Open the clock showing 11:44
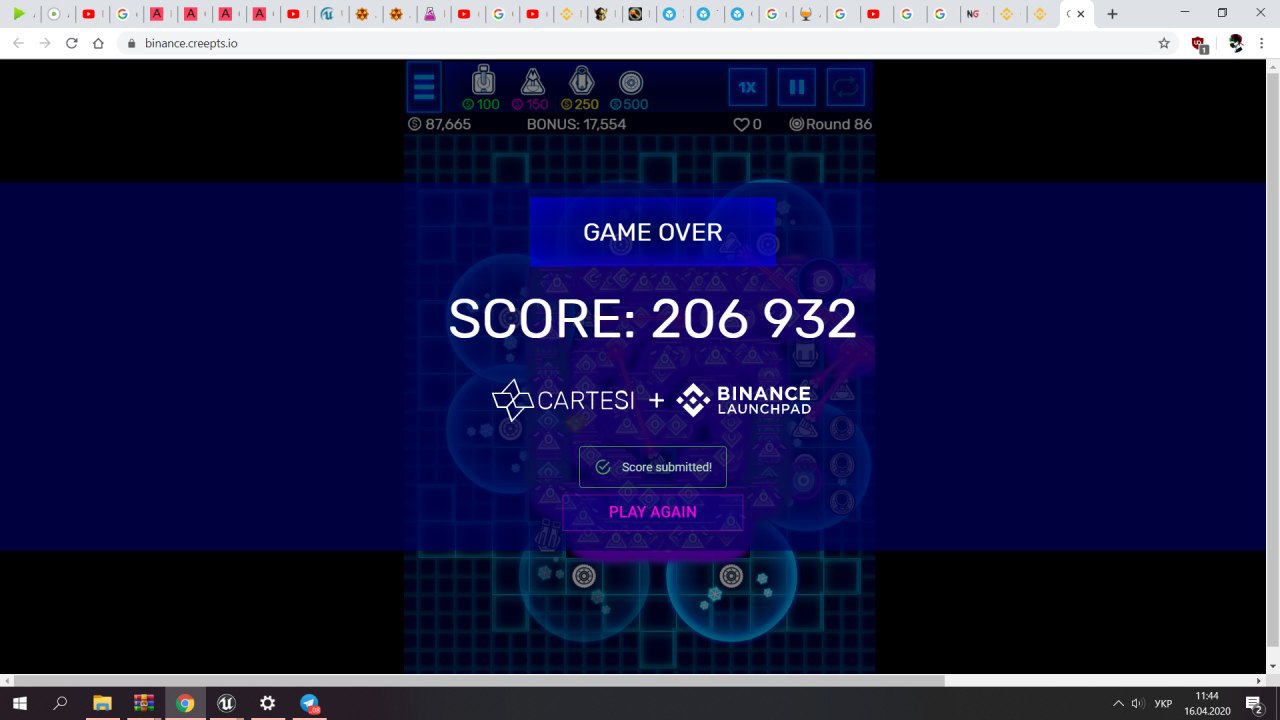 [1207, 703]
